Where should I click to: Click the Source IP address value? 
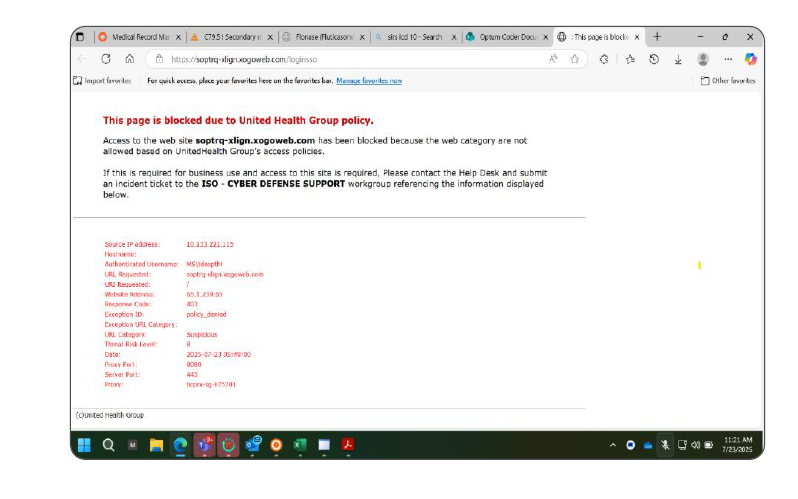210,244
